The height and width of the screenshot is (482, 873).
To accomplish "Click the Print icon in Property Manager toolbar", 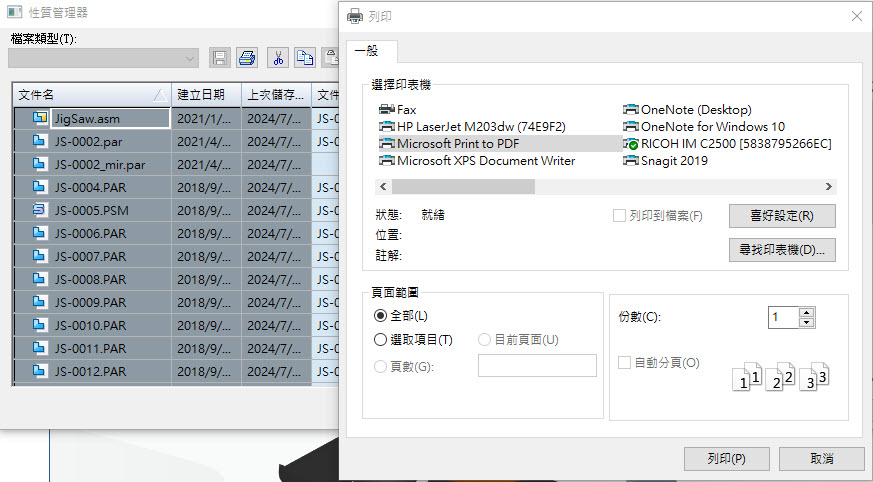I will 247,58.
